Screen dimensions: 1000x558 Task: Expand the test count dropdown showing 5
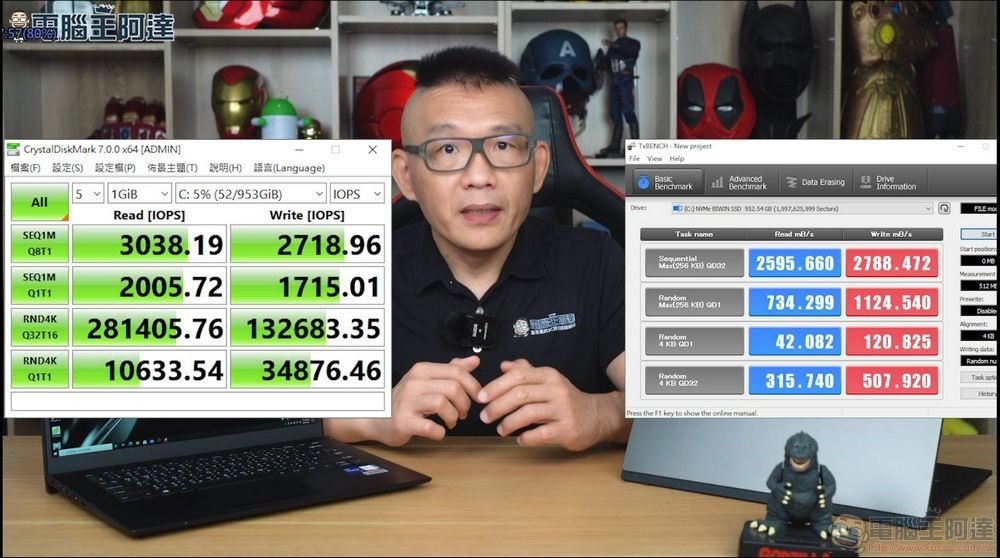click(x=88, y=193)
